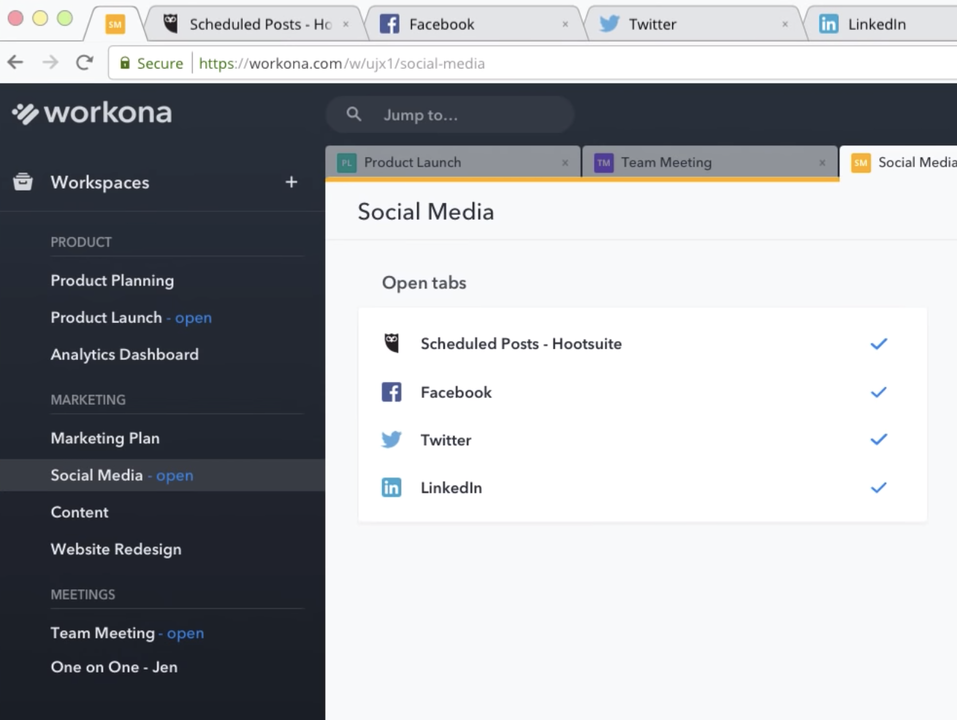The height and width of the screenshot is (720, 957).
Task: Click the browser address bar URL
Action: click(342, 63)
